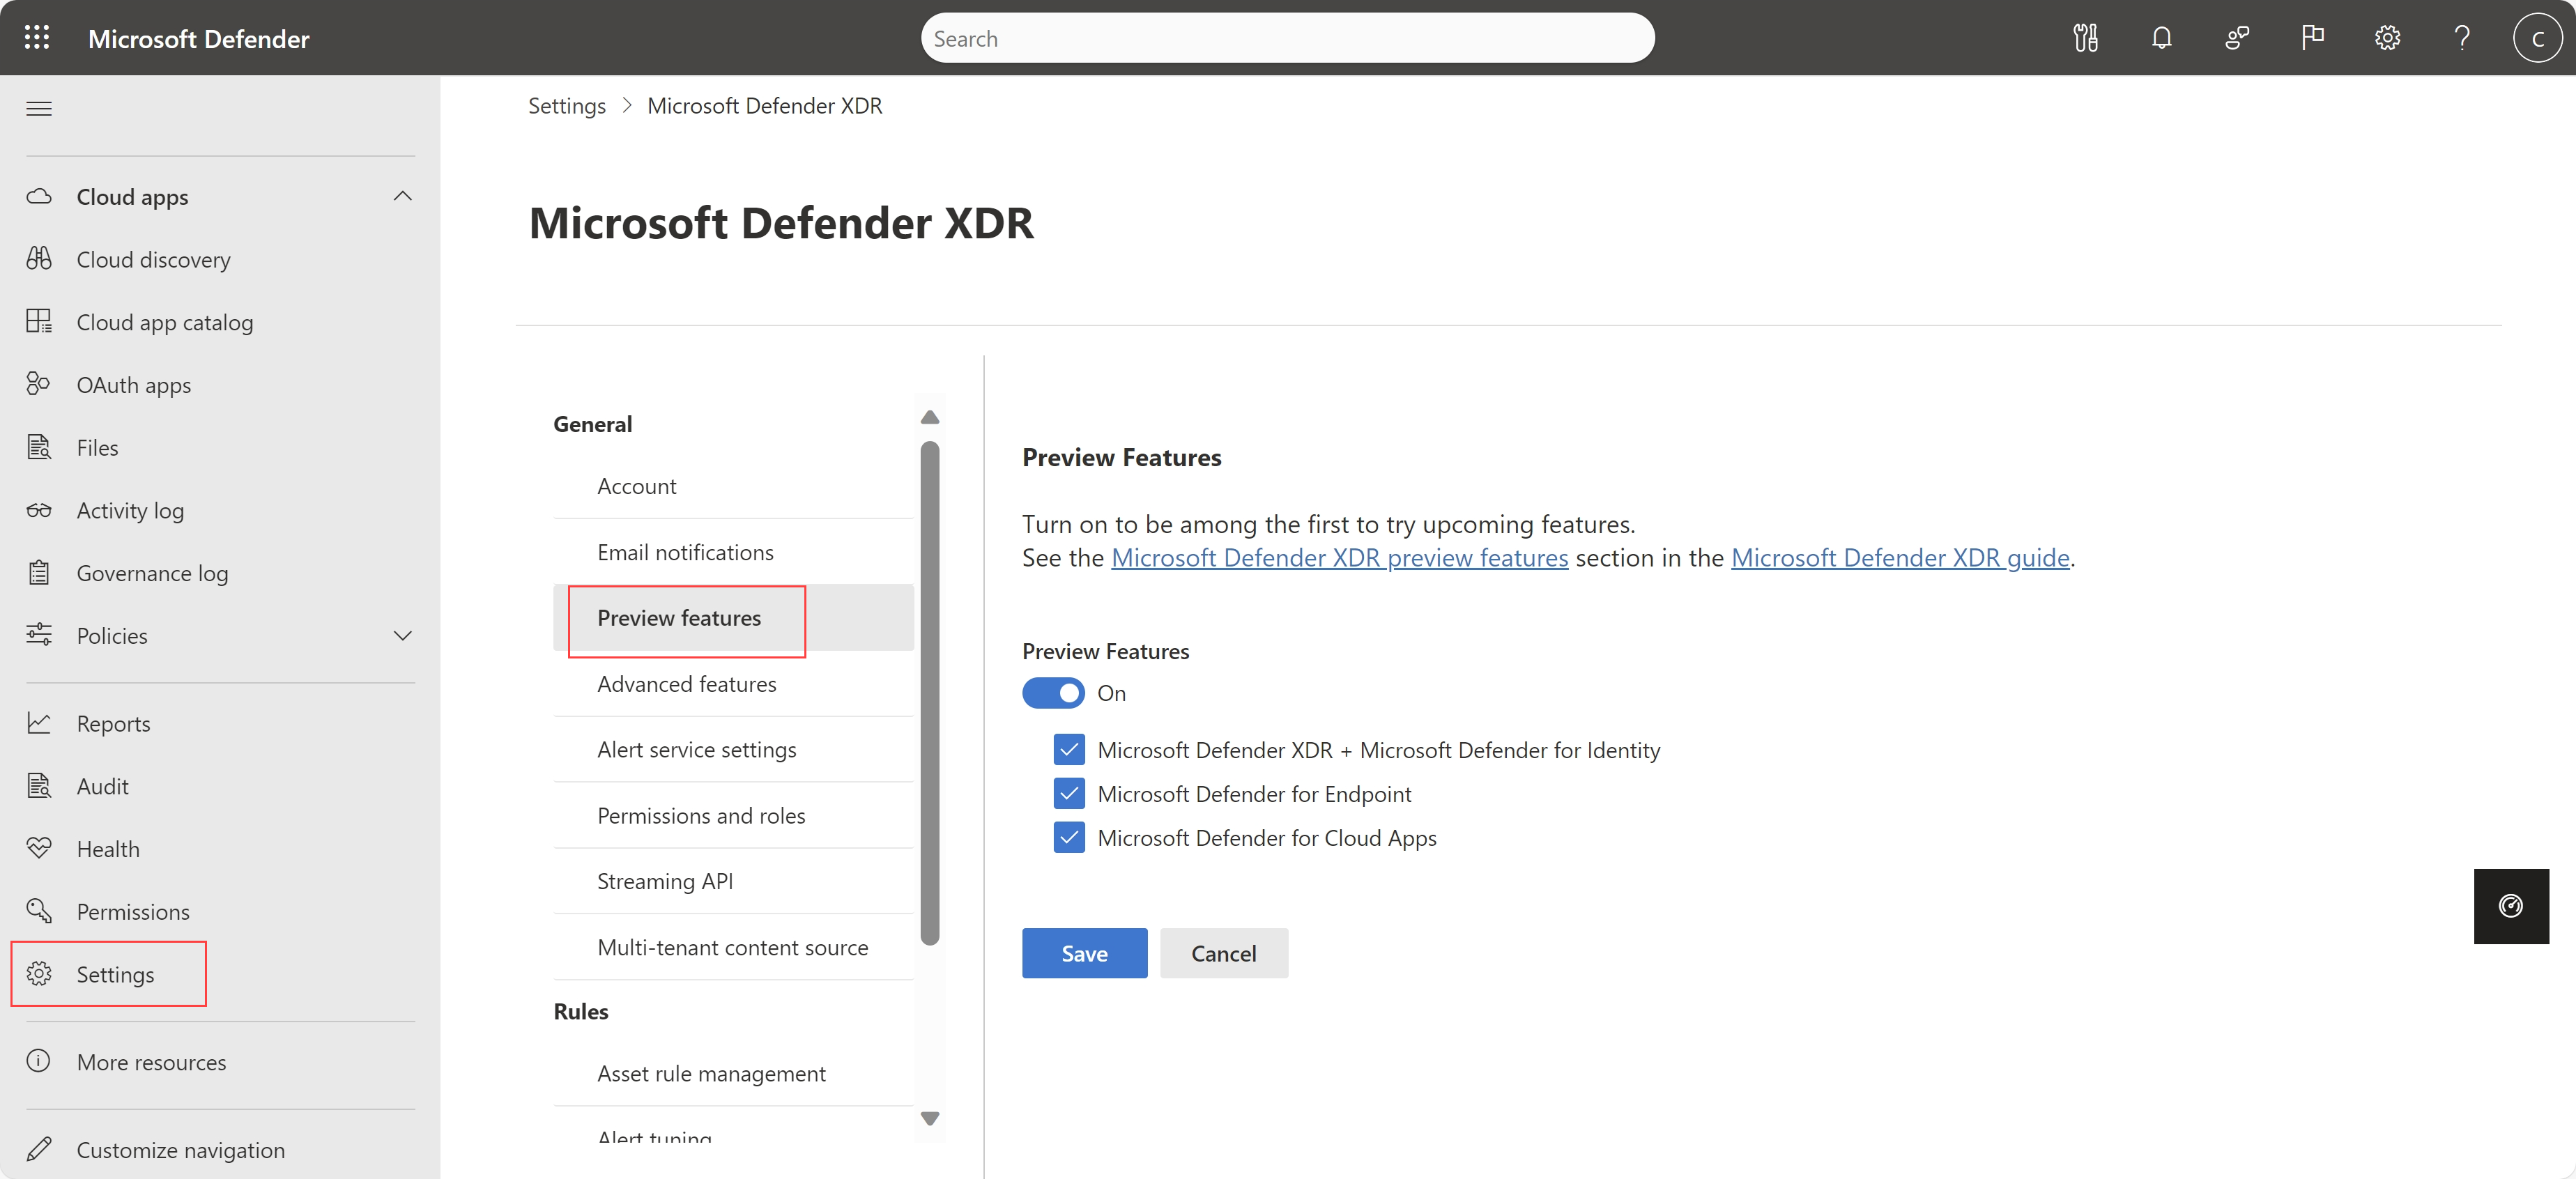Viewport: 2576px width, 1179px height.
Task: Uncheck Microsoft Defender for Endpoint checkbox
Action: pyautogui.click(x=1069, y=793)
